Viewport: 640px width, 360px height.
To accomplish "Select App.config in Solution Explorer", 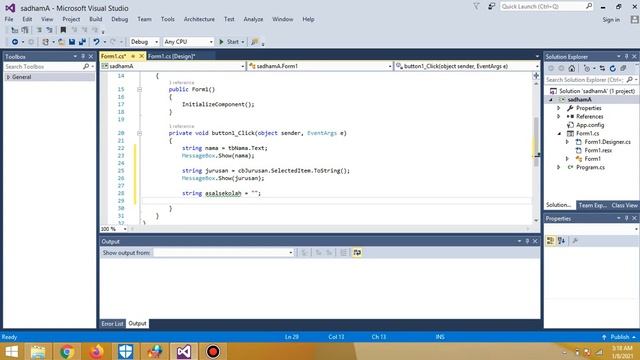I will coord(590,125).
